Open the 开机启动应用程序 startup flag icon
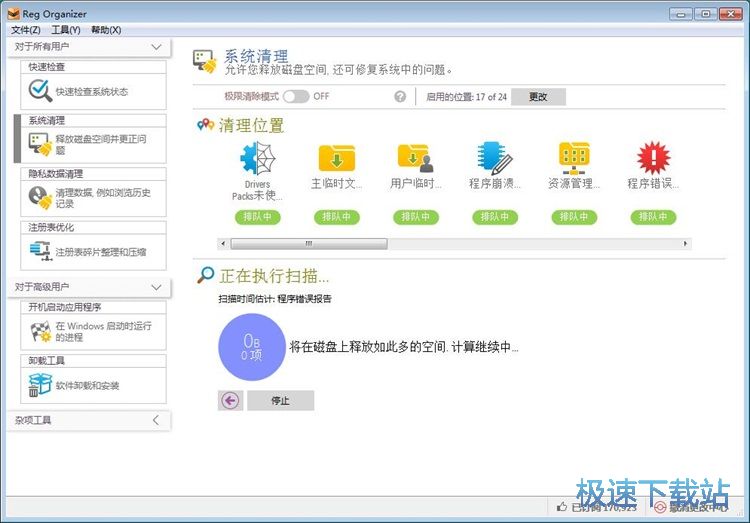 point(40,332)
